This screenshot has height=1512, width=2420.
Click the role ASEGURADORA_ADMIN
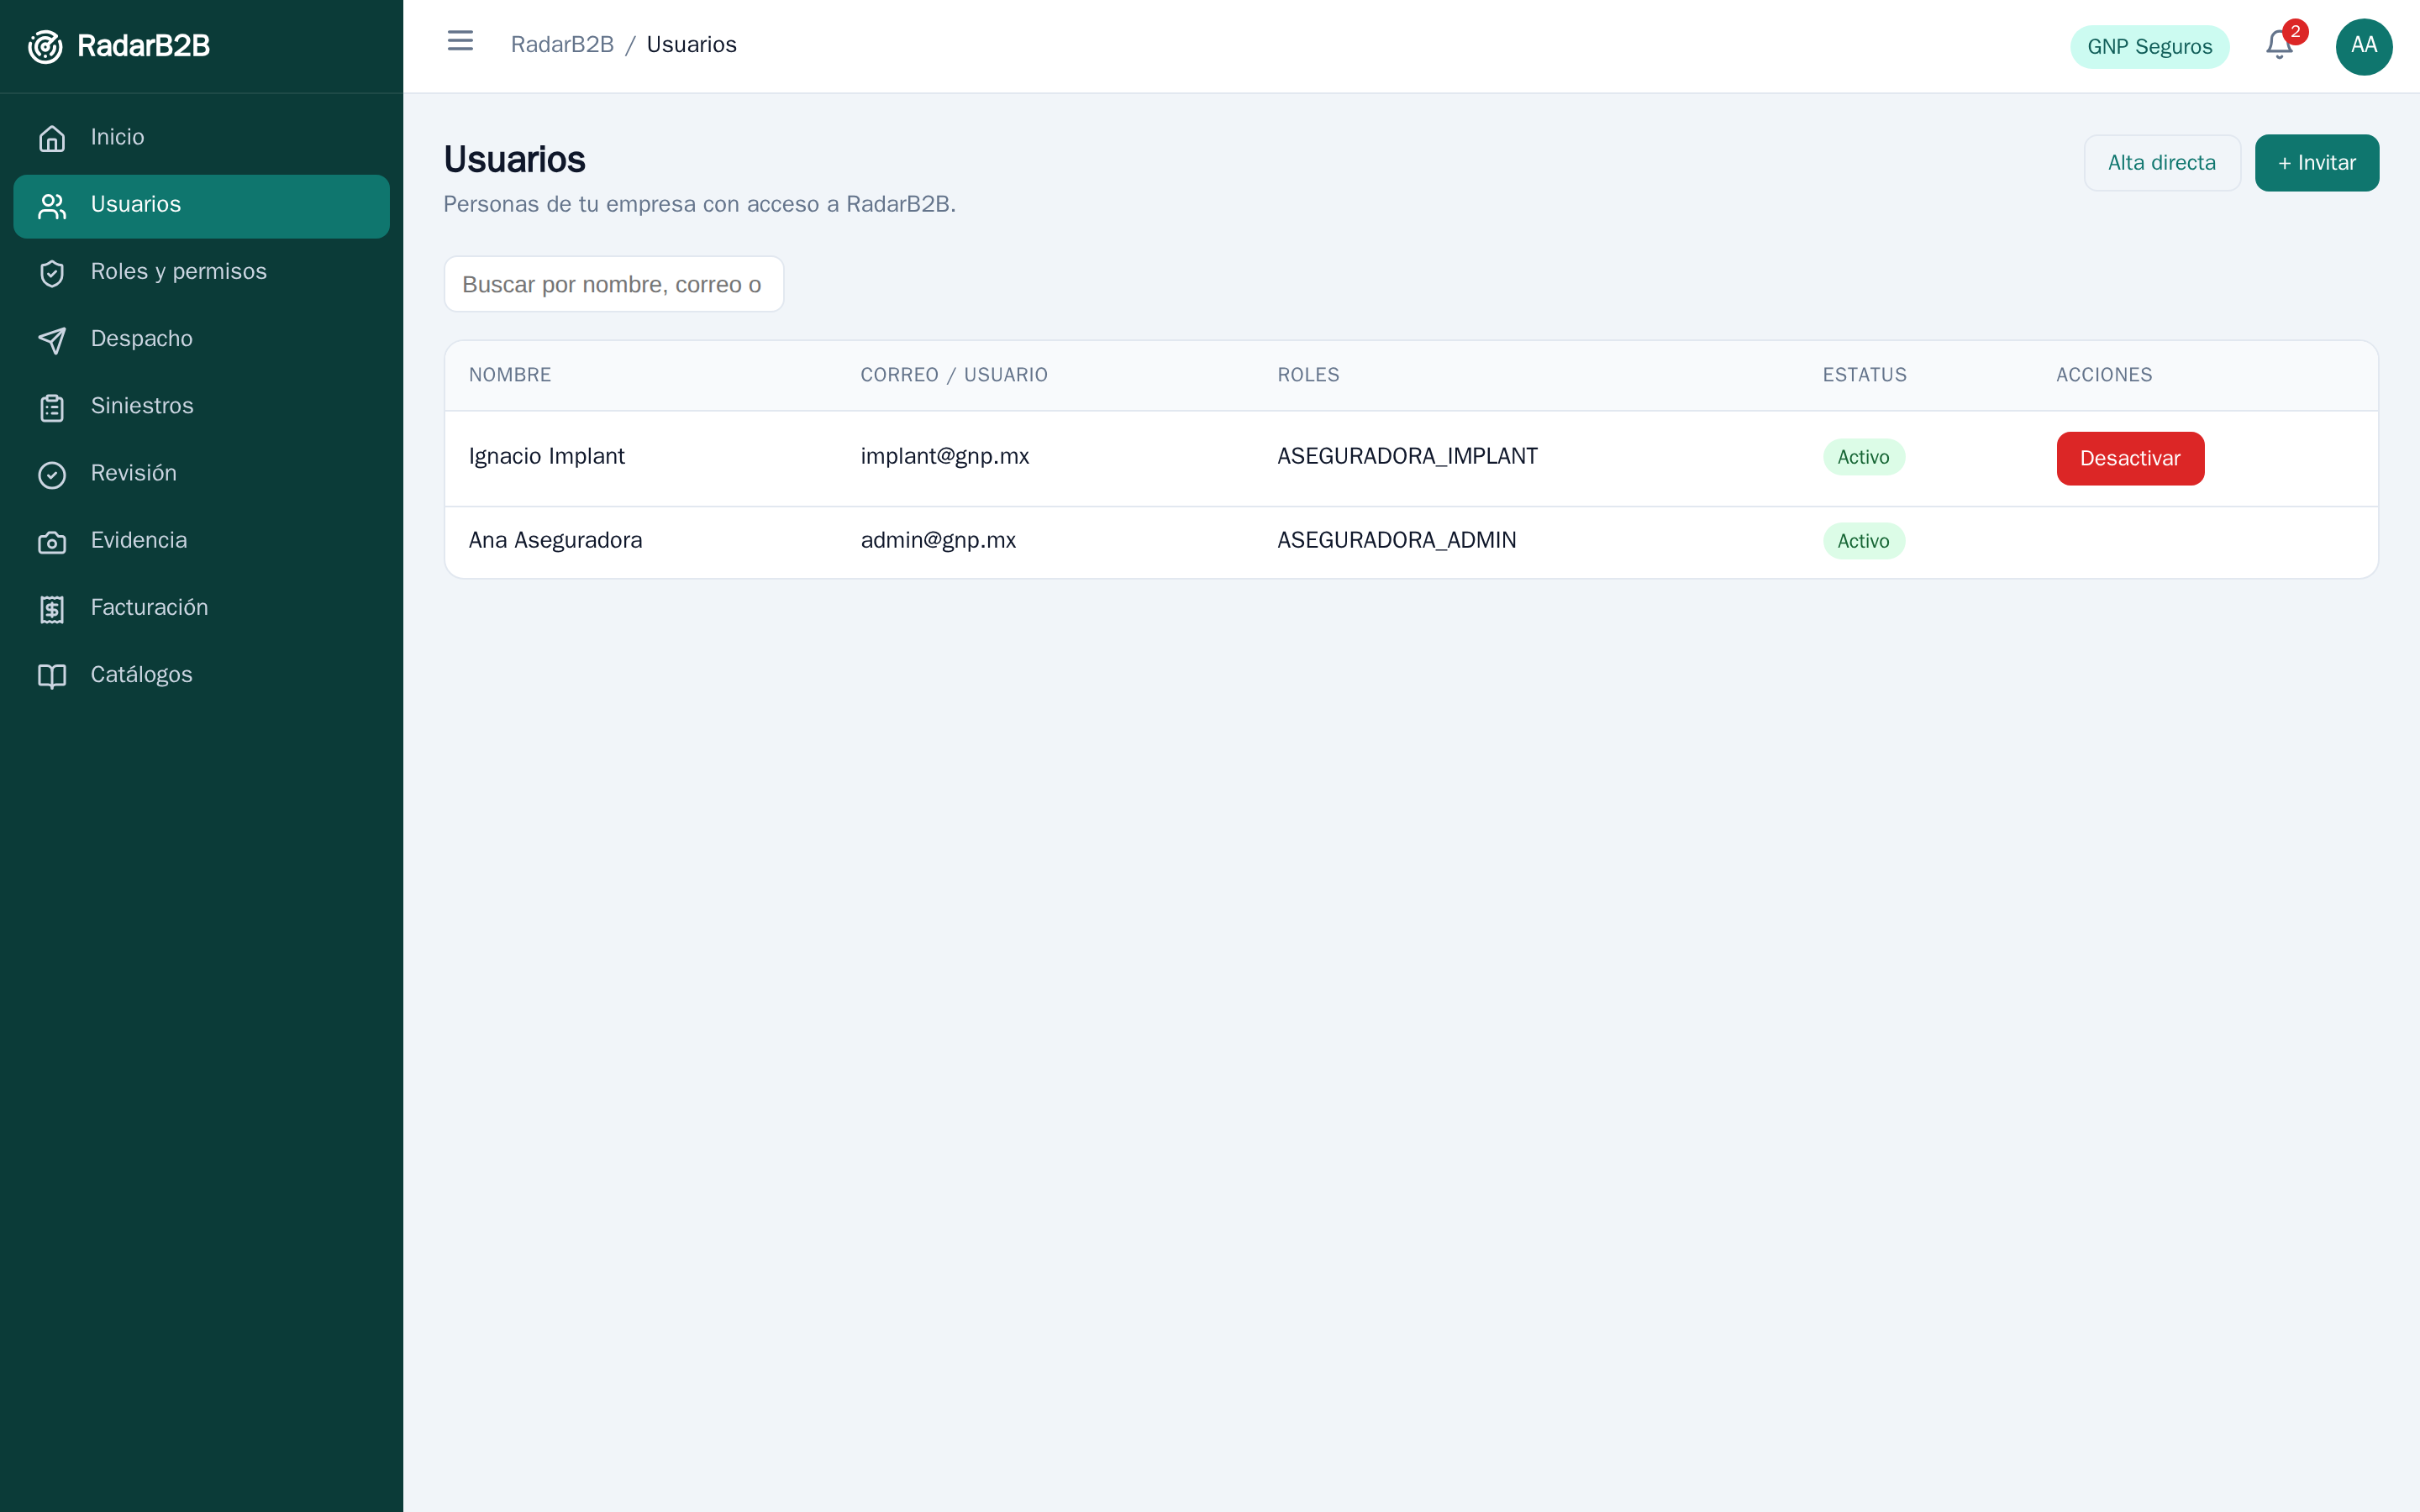click(x=1397, y=541)
